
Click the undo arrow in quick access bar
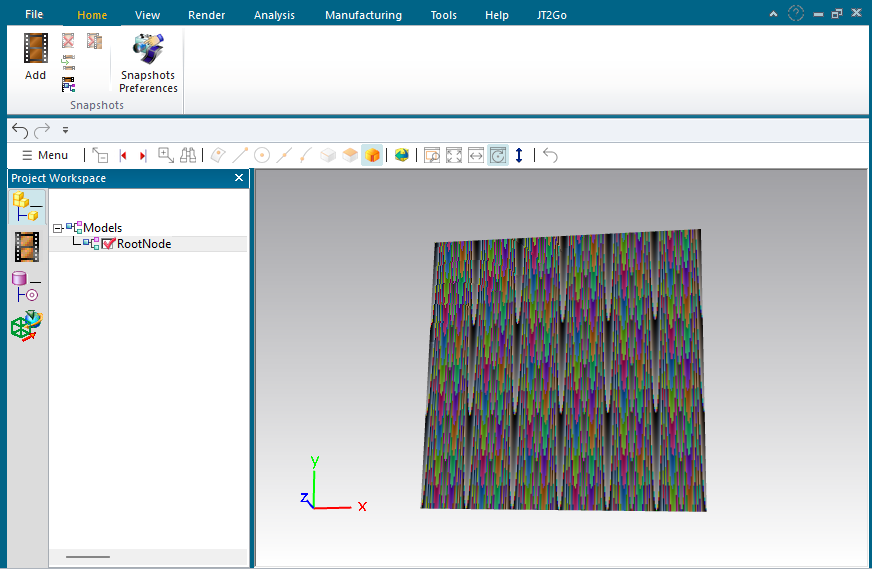click(x=20, y=130)
